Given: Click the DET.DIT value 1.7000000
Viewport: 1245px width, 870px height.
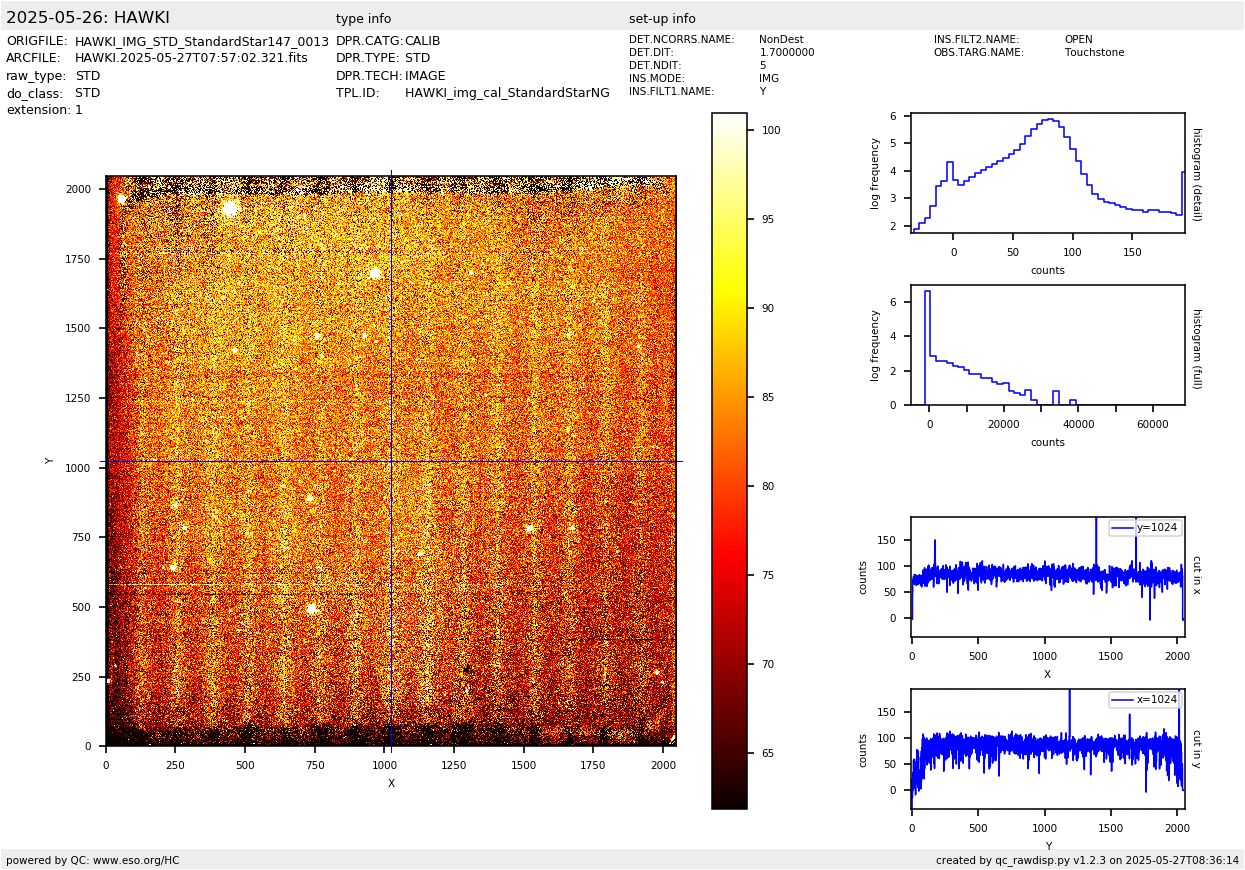Looking at the screenshot, I should coord(786,53).
